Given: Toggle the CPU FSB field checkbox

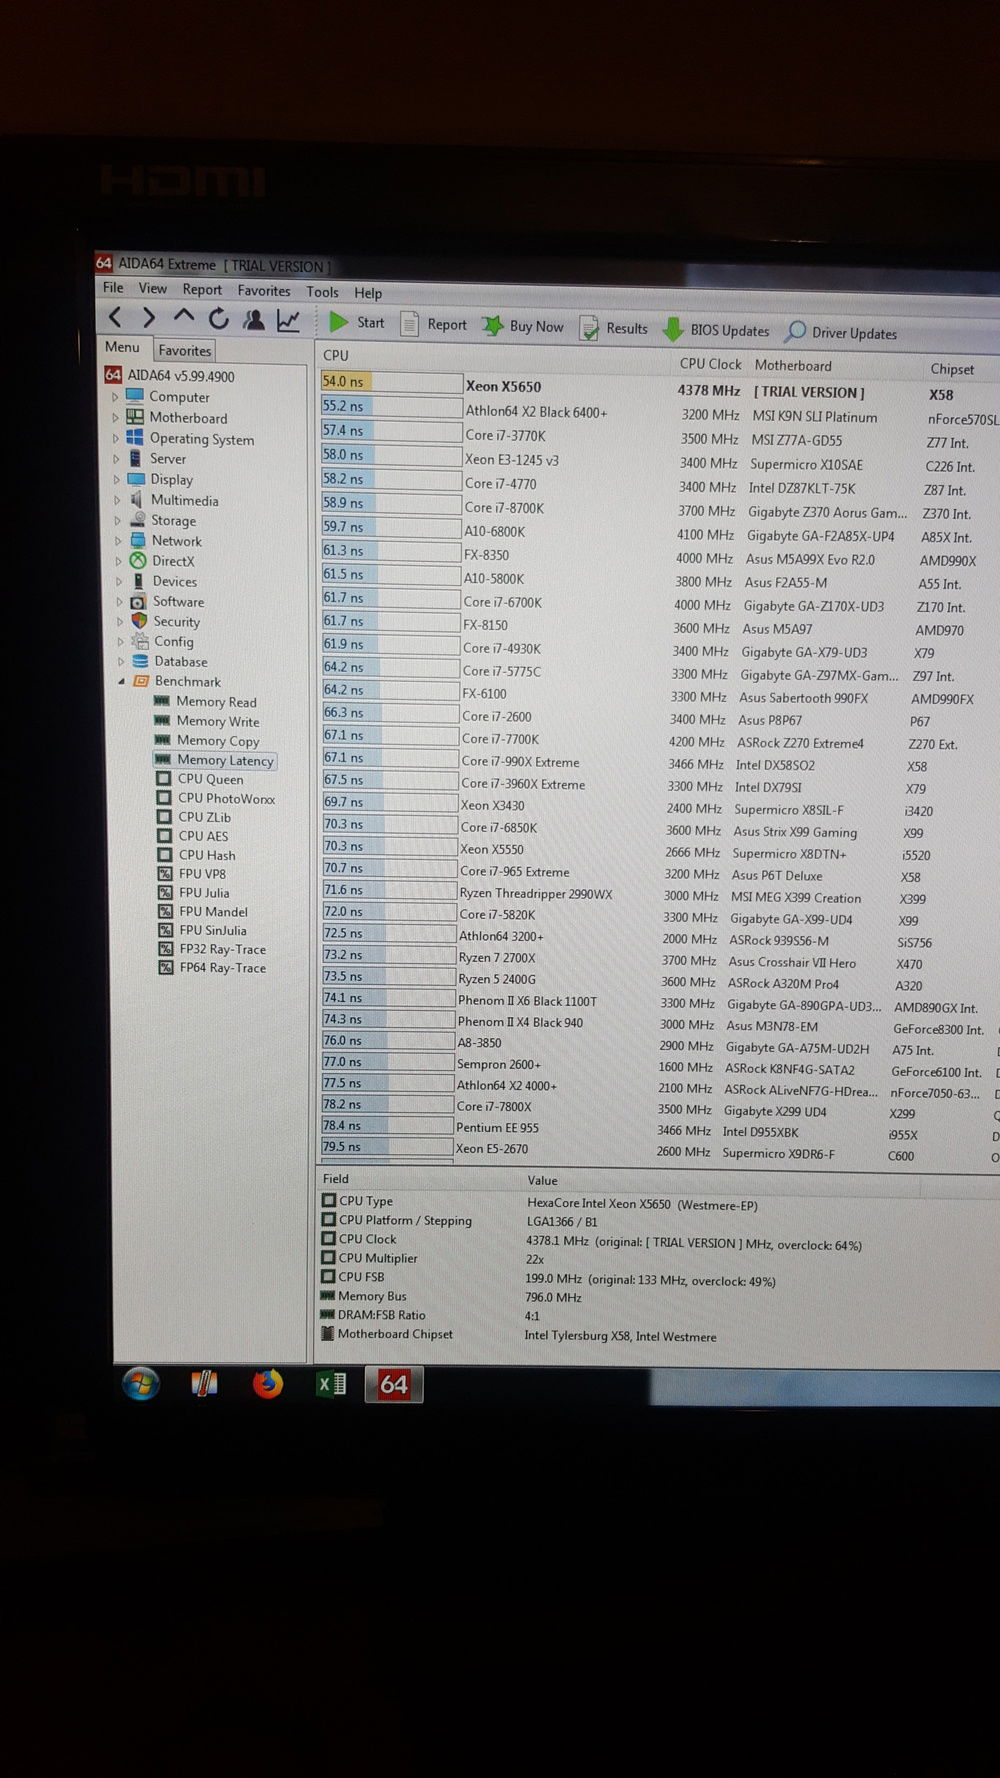Looking at the screenshot, I should point(327,1276).
